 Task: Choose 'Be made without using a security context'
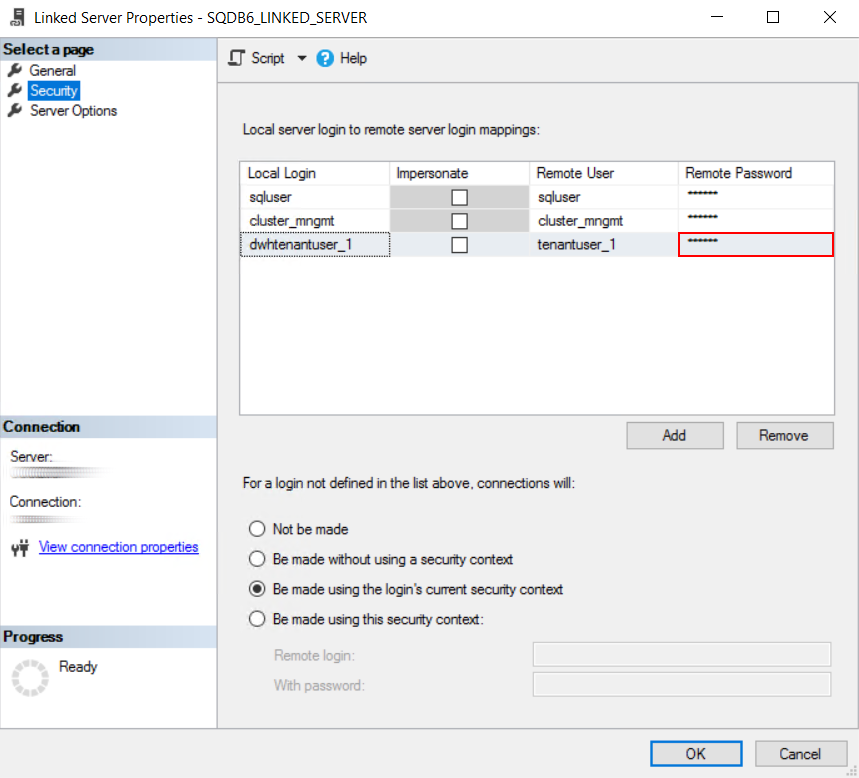(x=257, y=559)
